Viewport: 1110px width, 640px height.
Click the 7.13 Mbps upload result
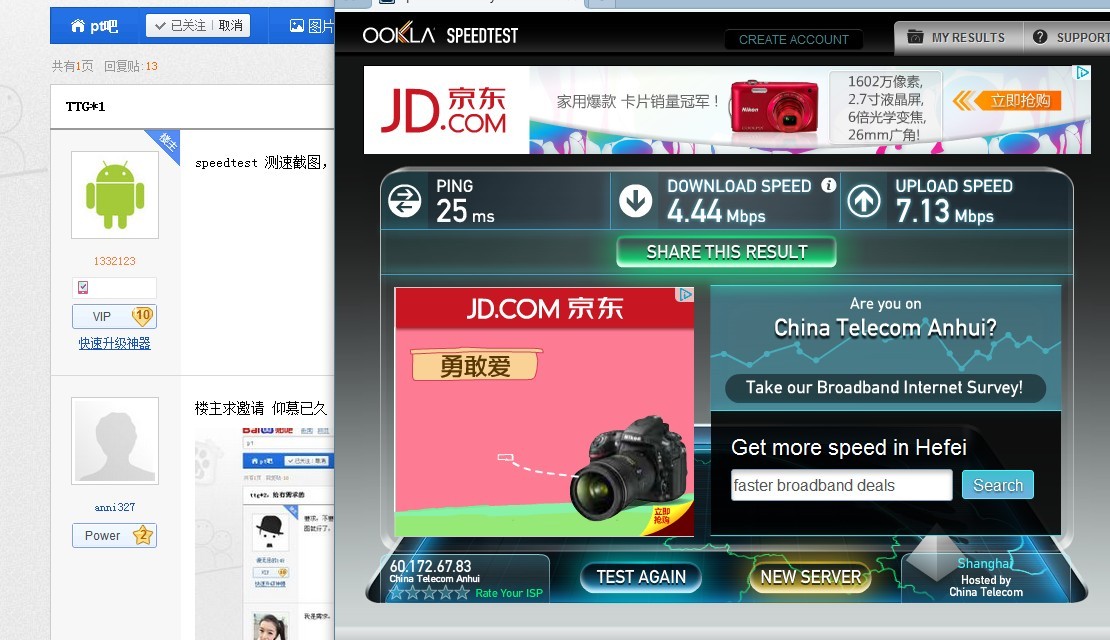[944, 212]
